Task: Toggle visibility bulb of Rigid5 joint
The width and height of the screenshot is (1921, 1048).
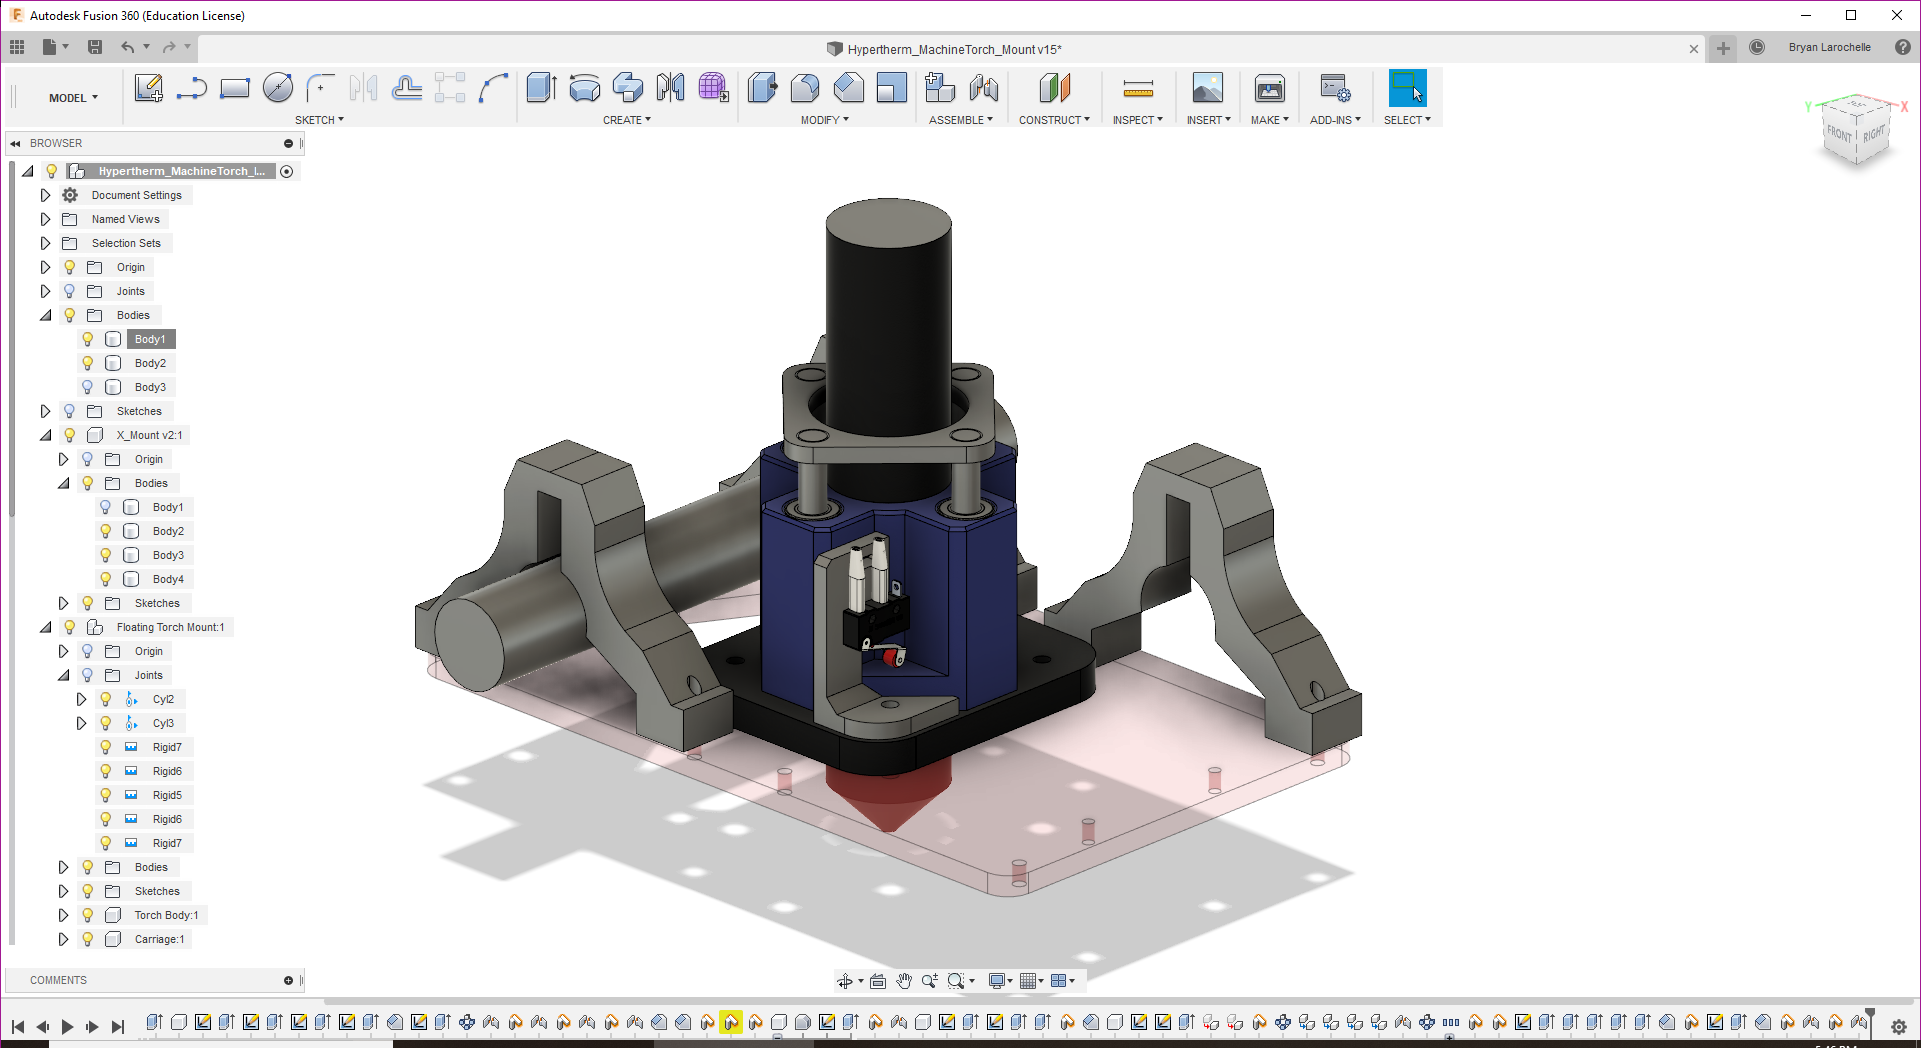Action: [x=106, y=795]
